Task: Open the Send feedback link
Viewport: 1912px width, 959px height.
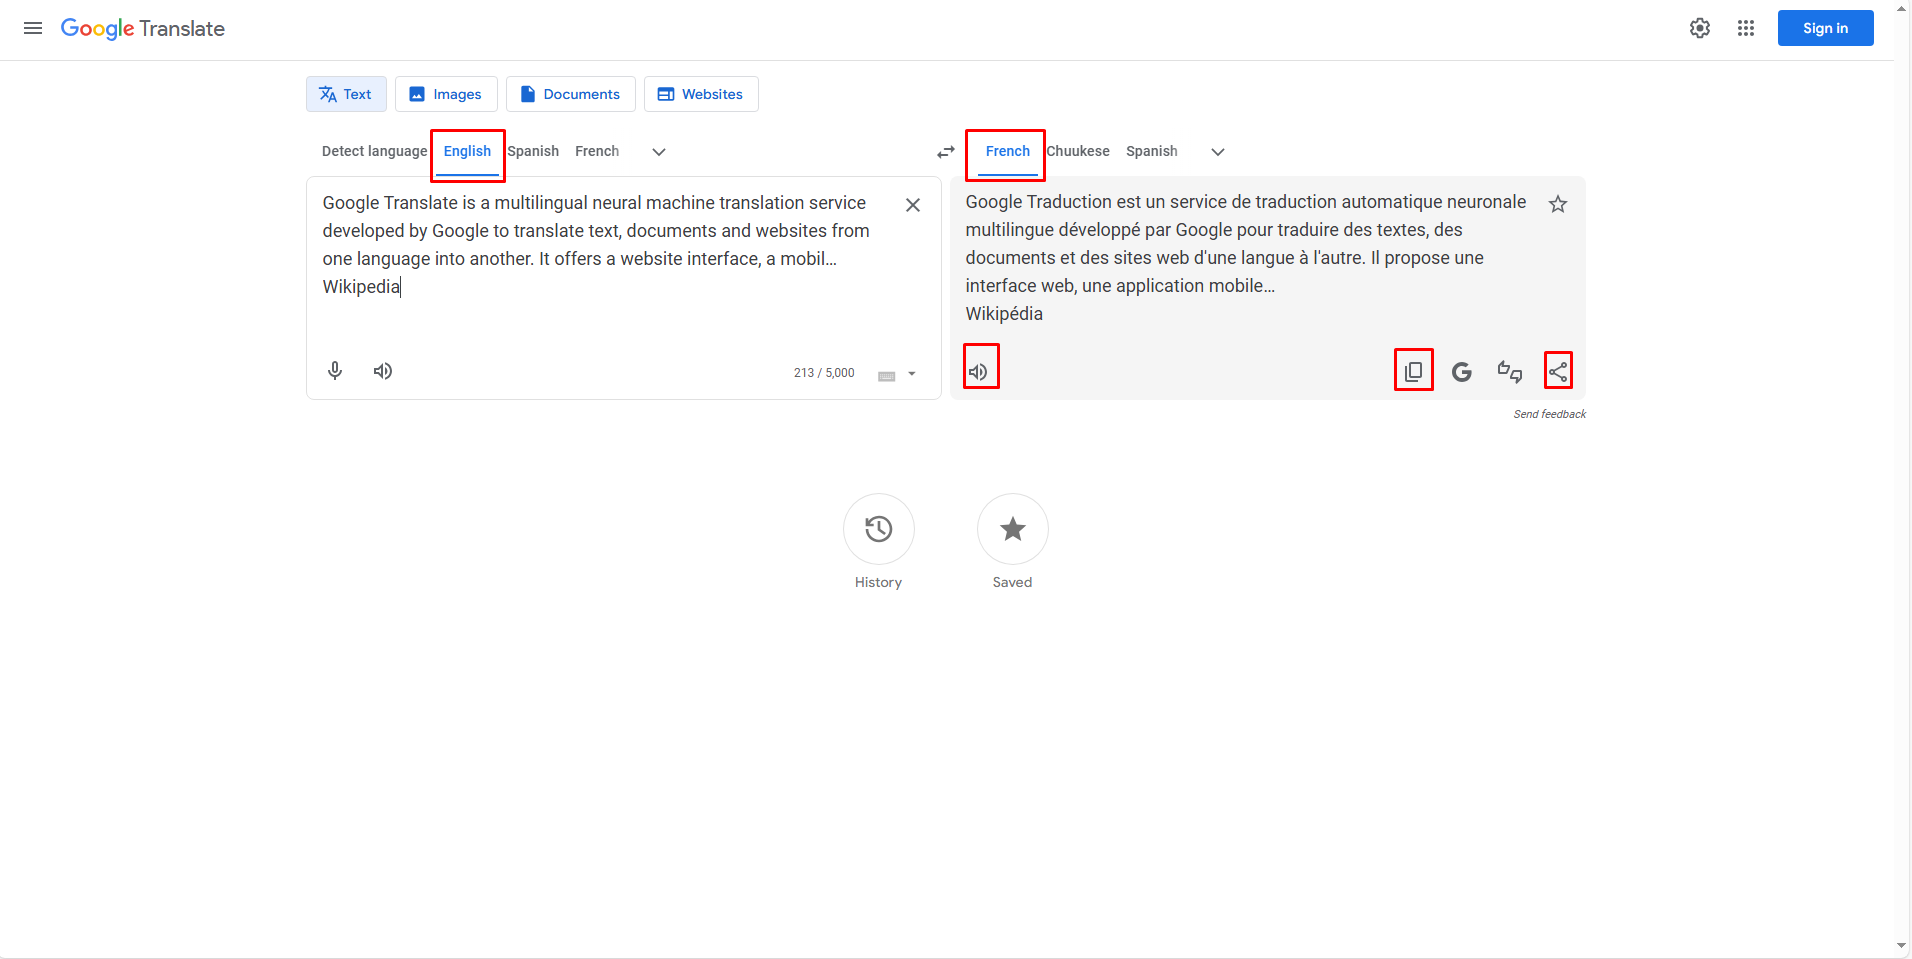Action: (x=1549, y=413)
